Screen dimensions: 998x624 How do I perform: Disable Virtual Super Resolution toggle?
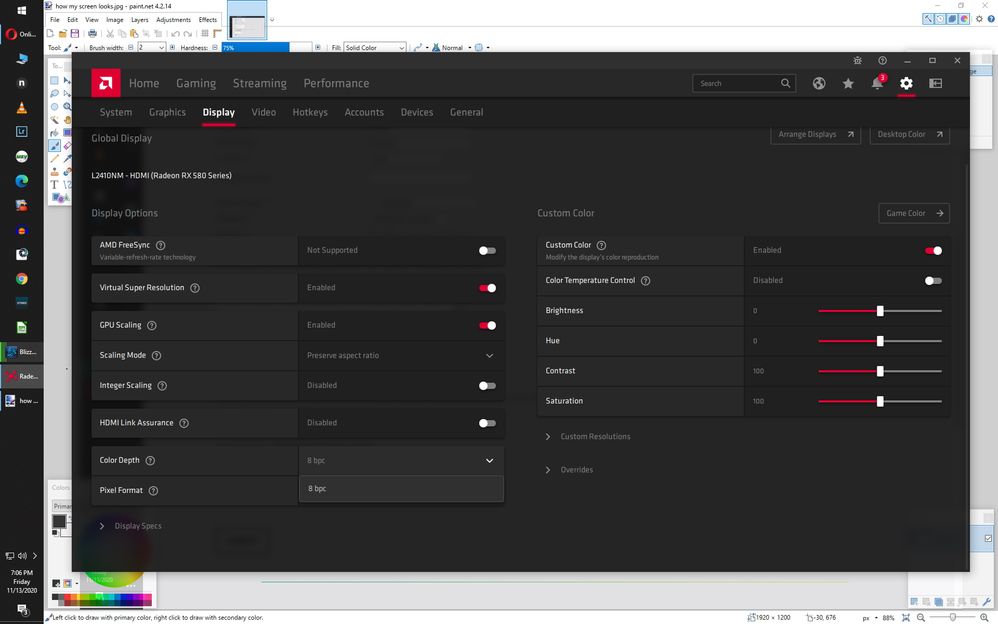point(488,288)
